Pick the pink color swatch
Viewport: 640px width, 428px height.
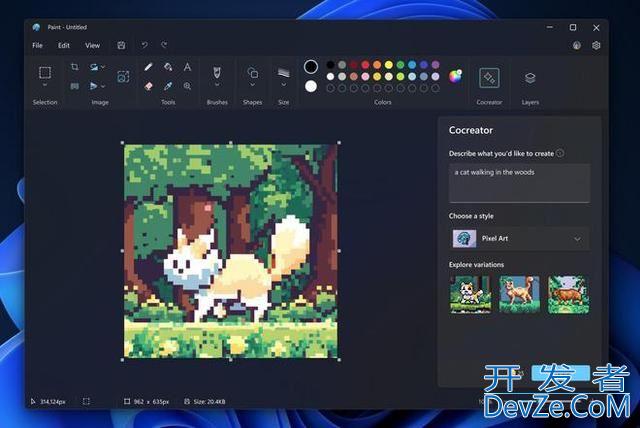coord(365,76)
